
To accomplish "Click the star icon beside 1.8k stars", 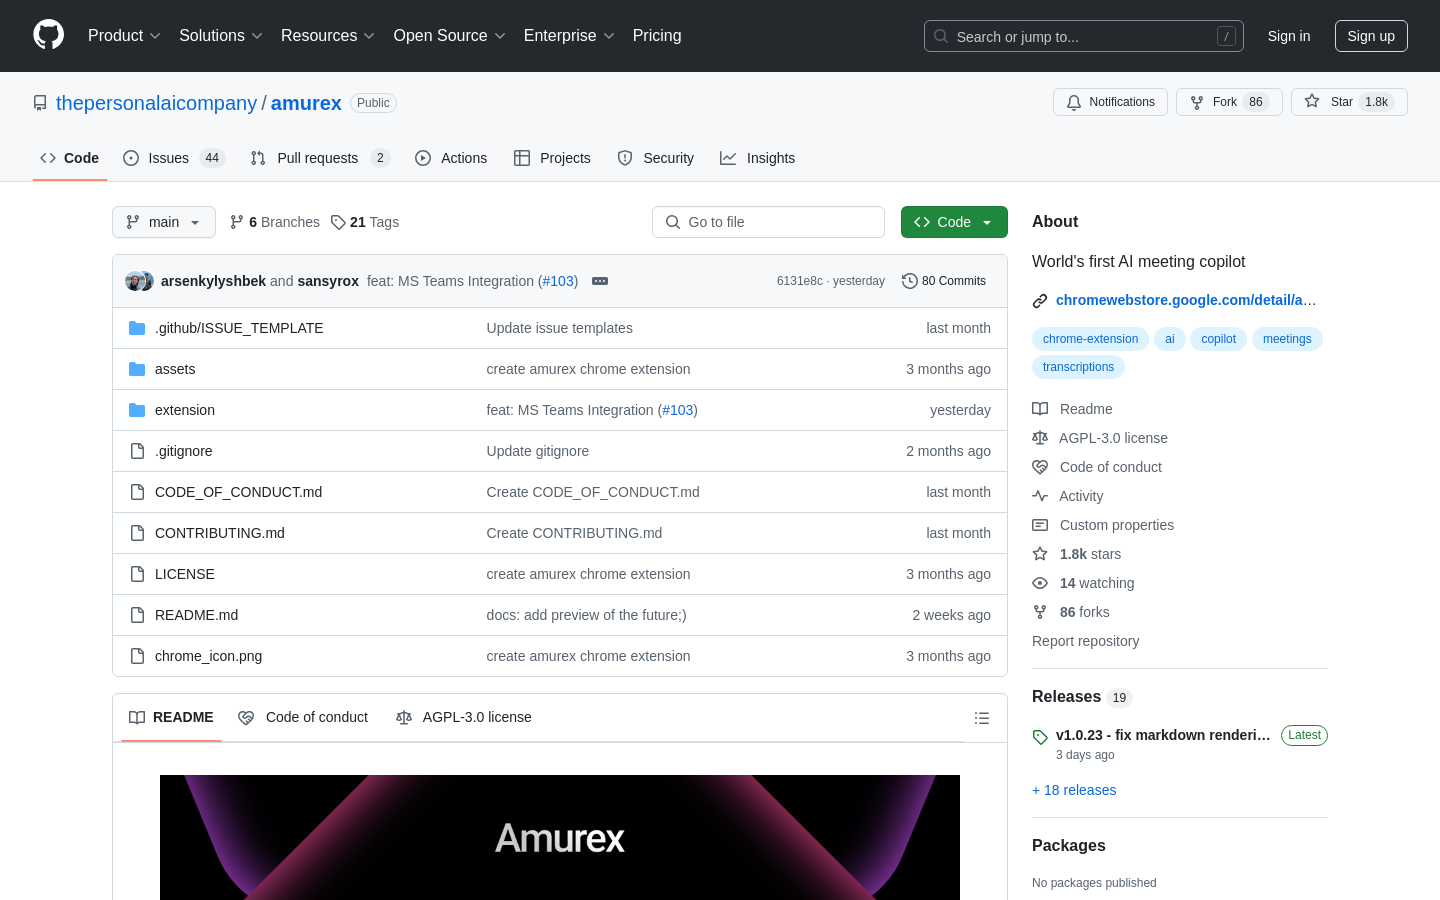I will click(1040, 554).
